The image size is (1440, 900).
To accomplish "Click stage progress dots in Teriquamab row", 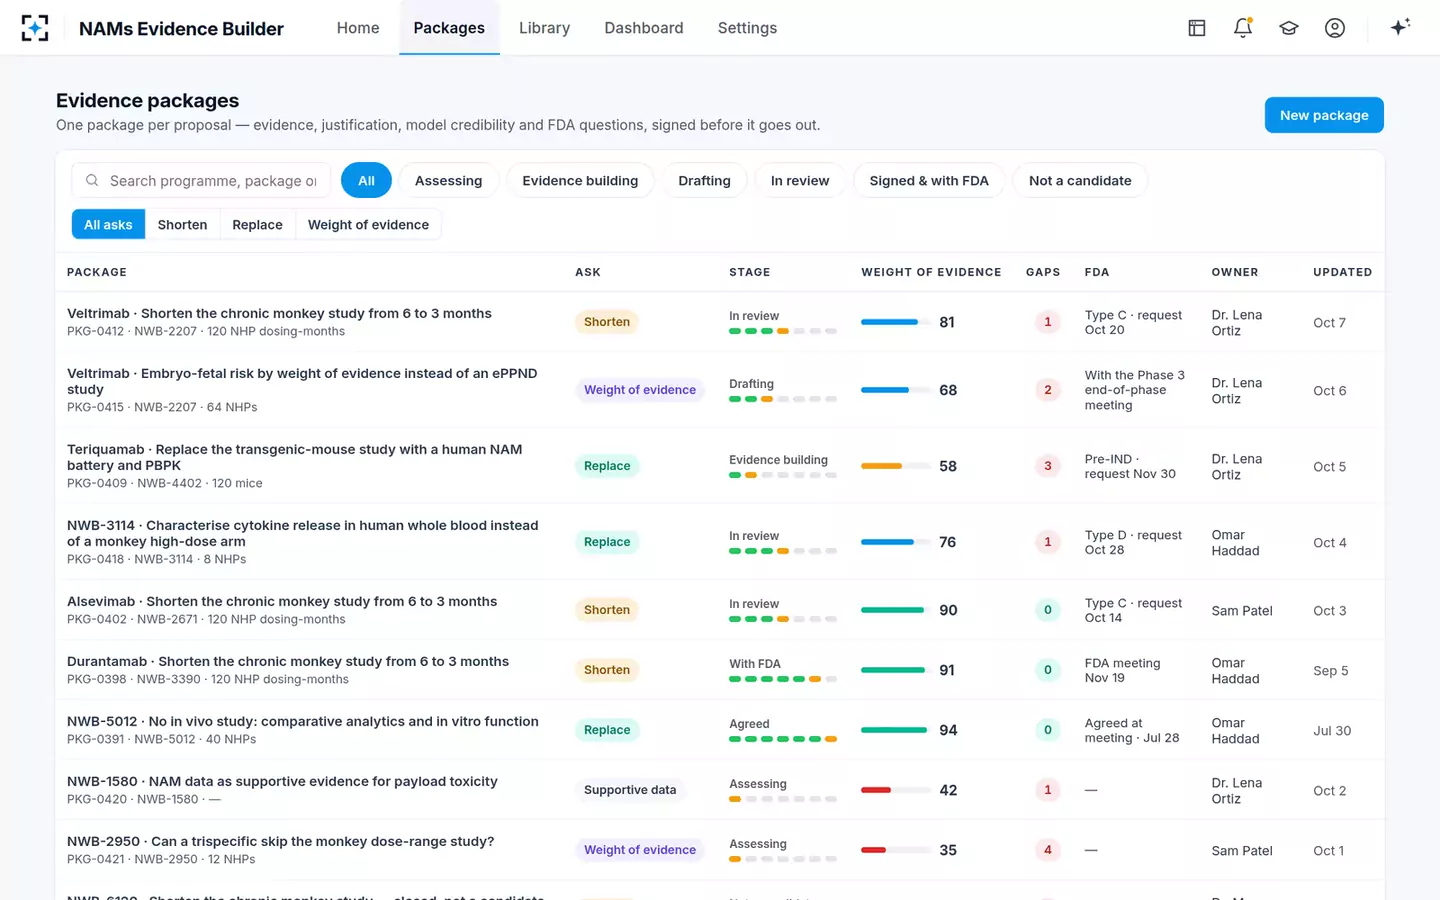I will point(783,475).
